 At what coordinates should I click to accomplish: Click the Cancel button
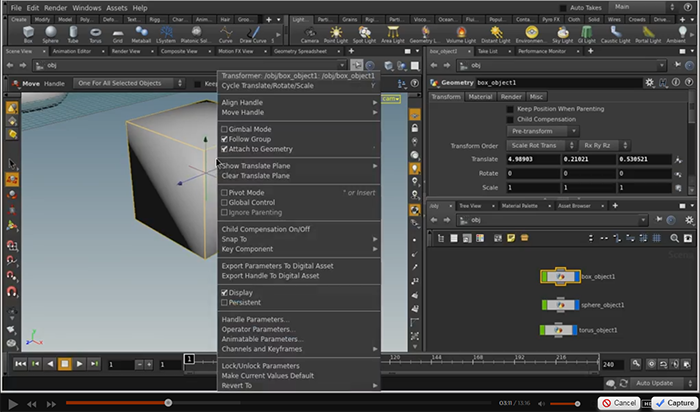[620, 402]
